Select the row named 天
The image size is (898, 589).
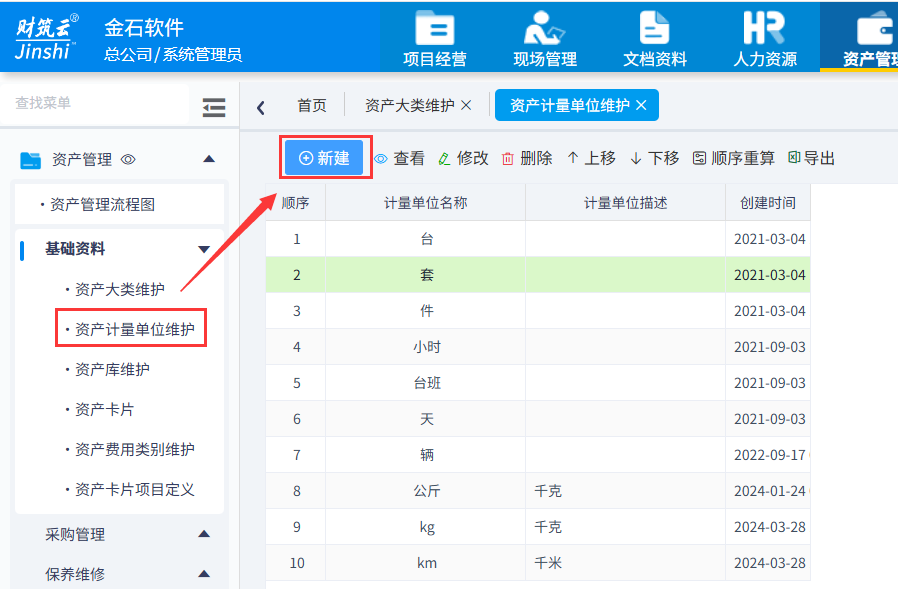click(x=538, y=419)
